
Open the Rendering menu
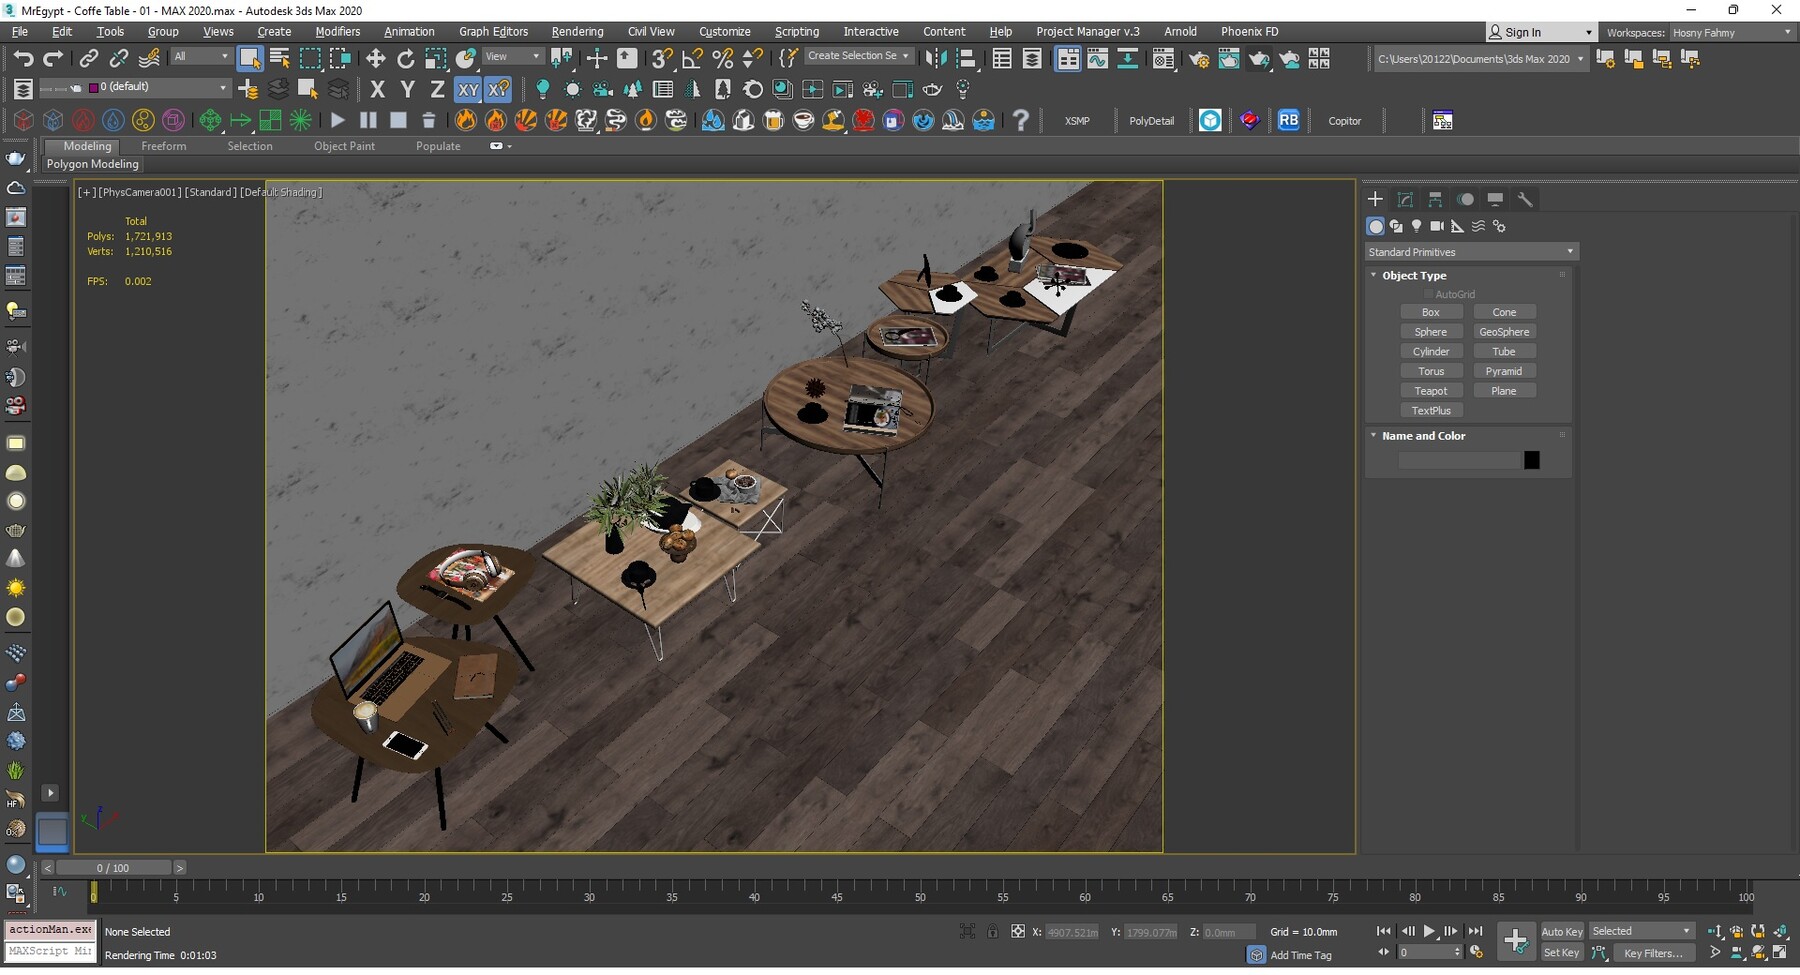(577, 31)
